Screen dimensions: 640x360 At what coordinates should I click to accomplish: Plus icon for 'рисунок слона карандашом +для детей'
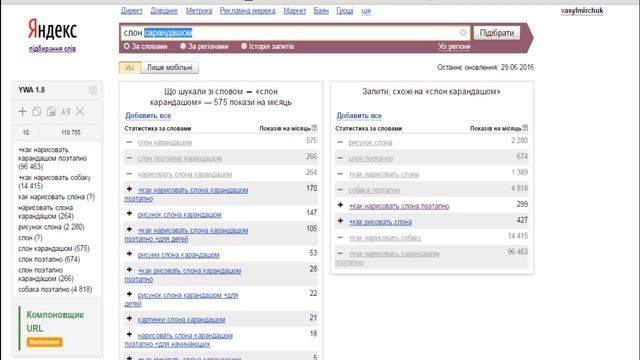click(129, 294)
